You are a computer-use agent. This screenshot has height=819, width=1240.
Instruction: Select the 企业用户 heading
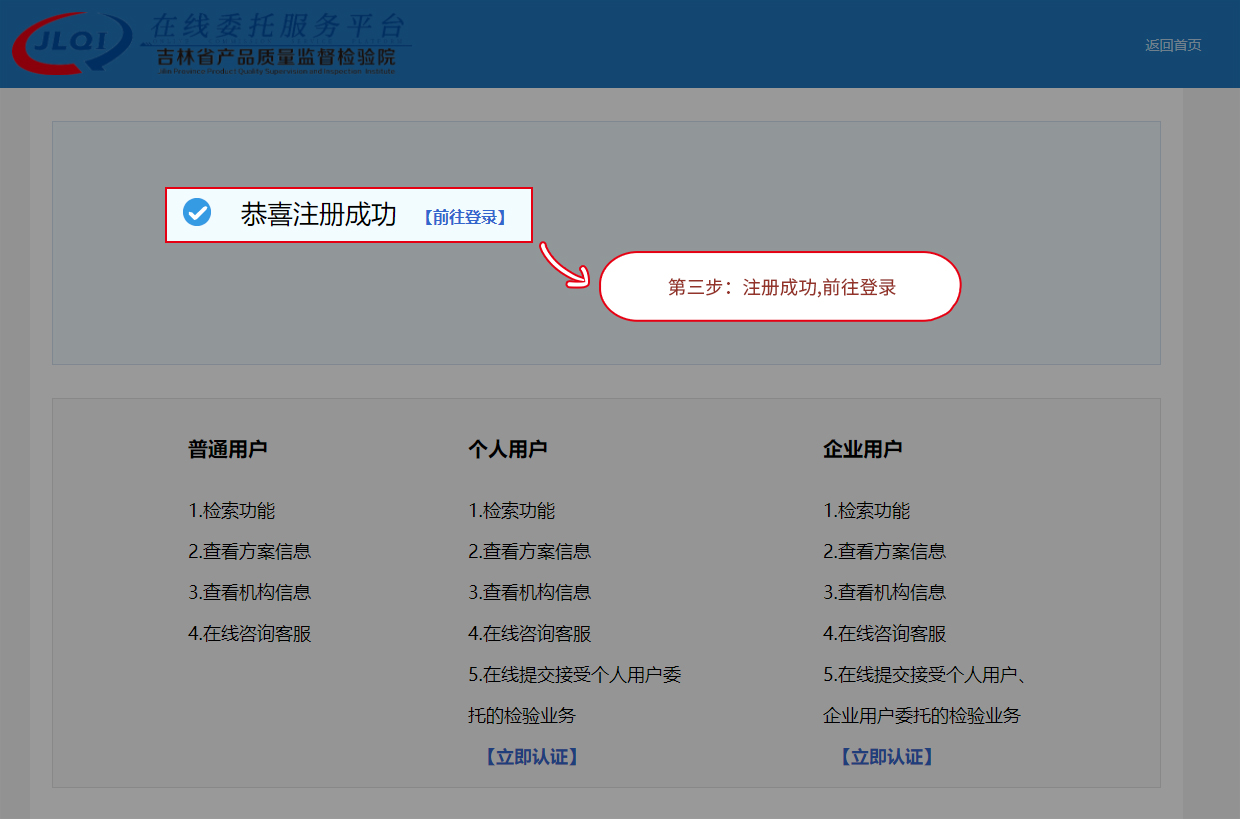862,449
